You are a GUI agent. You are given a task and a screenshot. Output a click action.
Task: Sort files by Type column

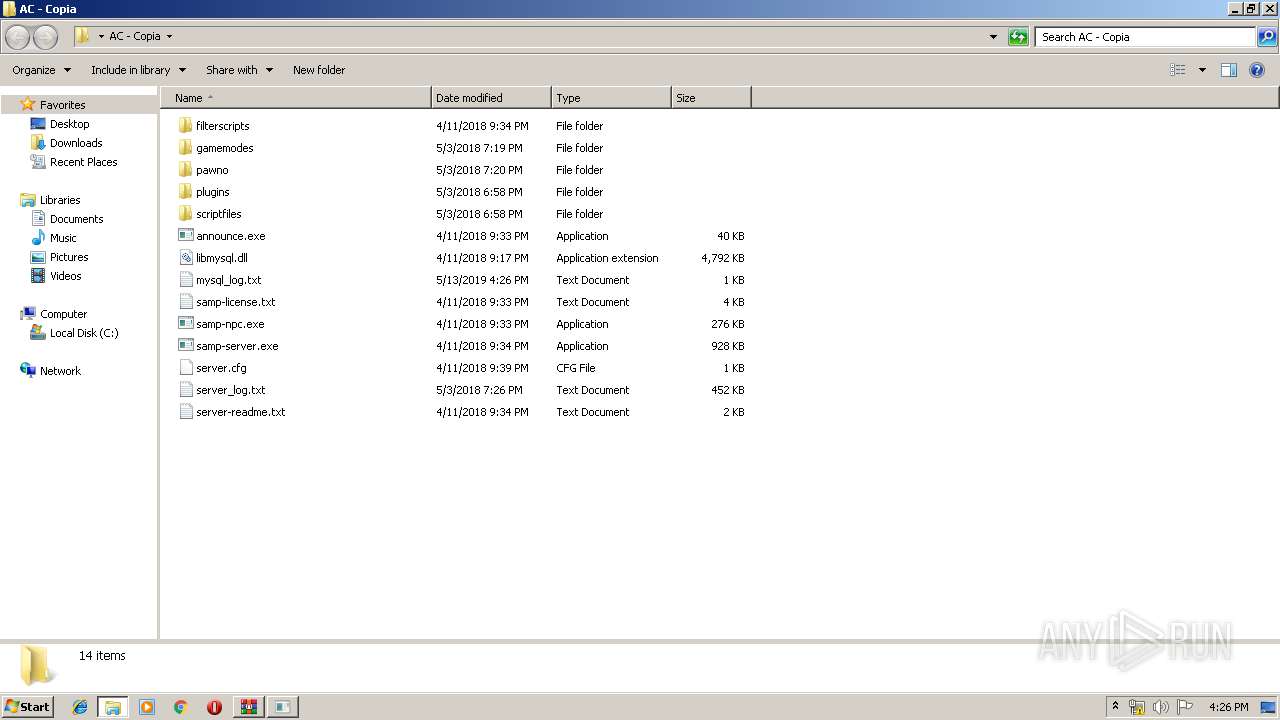(x=611, y=98)
